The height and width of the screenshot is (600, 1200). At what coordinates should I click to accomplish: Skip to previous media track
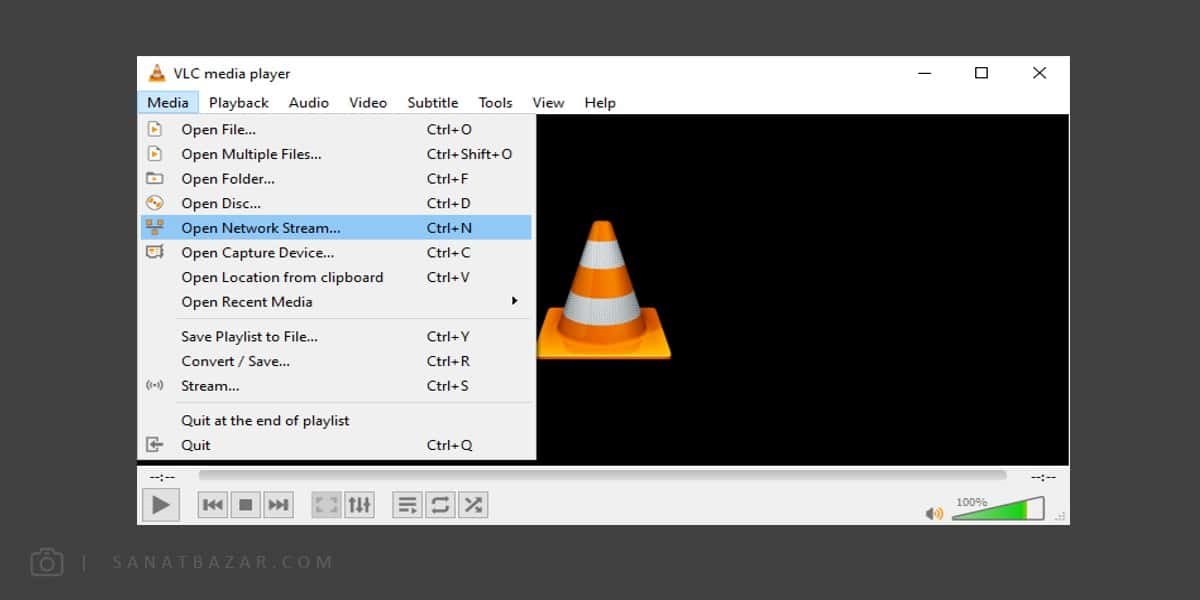click(x=212, y=505)
